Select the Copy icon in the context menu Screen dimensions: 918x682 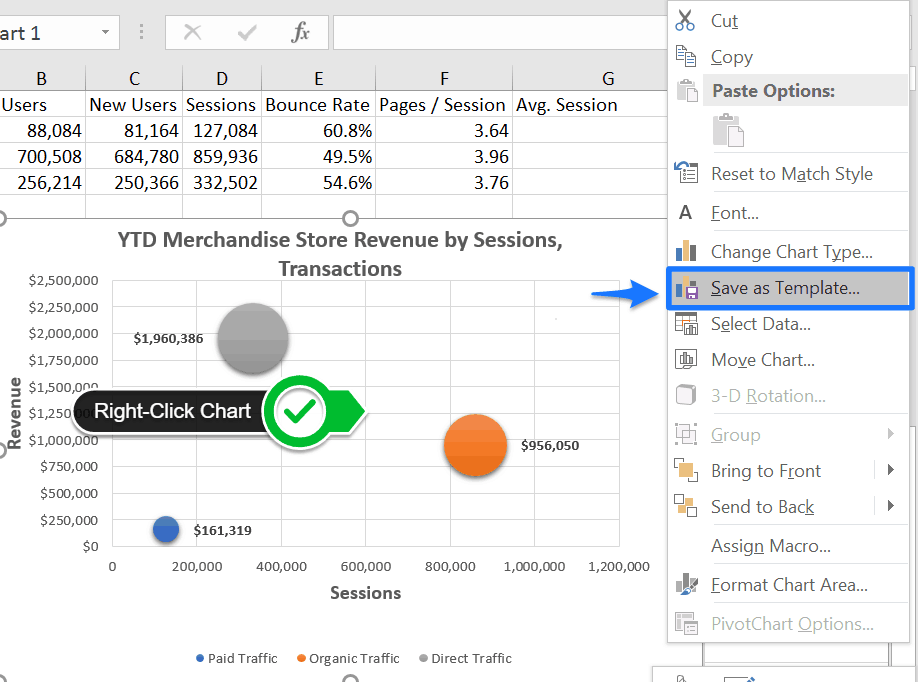686,56
